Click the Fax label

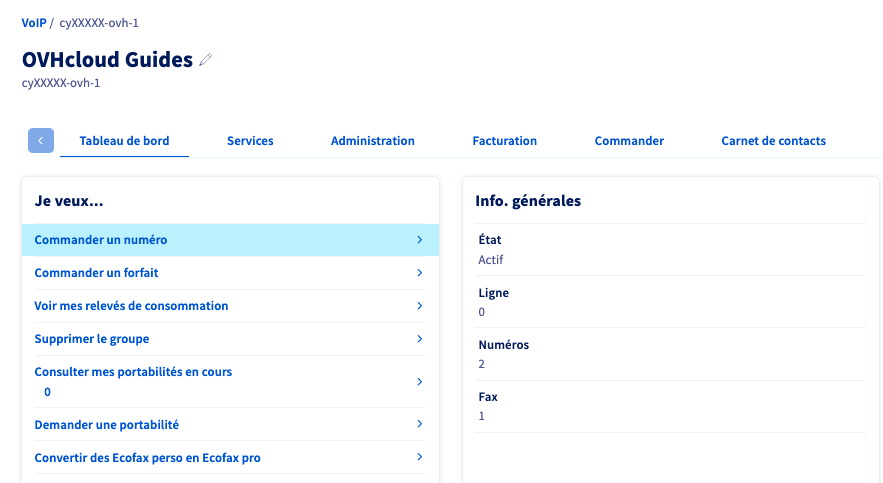click(488, 397)
